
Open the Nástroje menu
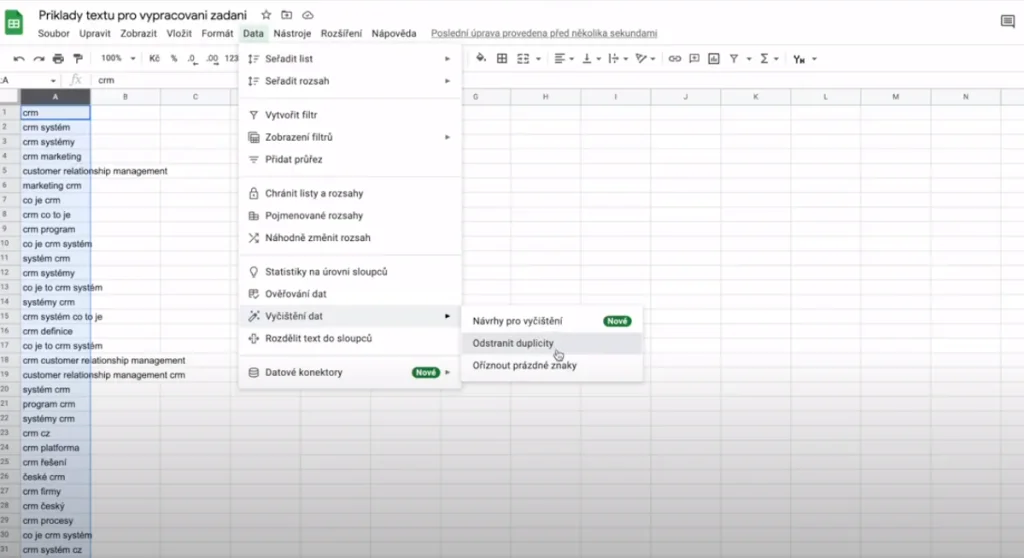[292, 33]
